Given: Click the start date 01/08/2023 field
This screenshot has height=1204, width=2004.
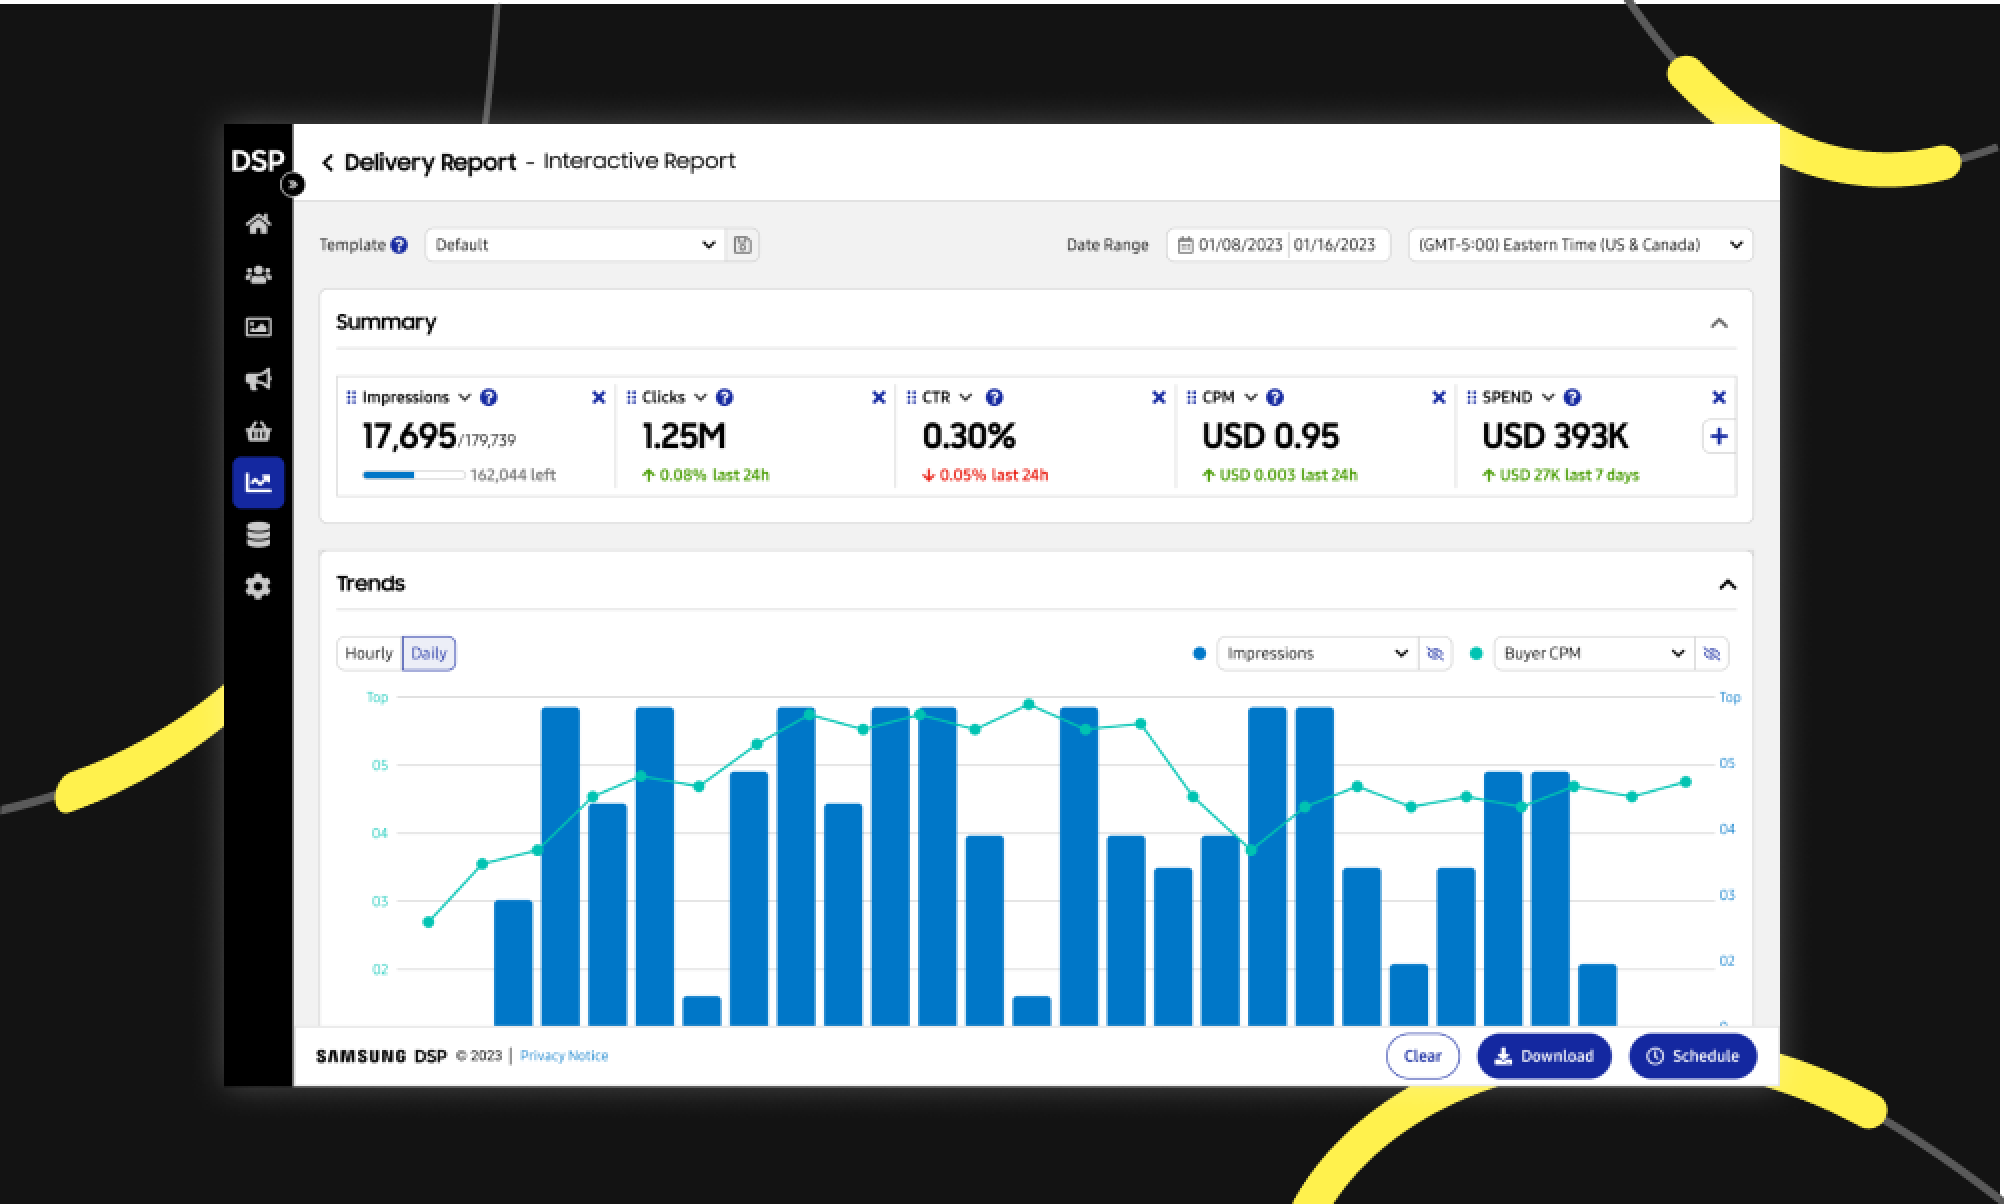Looking at the screenshot, I should pyautogui.click(x=1238, y=245).
